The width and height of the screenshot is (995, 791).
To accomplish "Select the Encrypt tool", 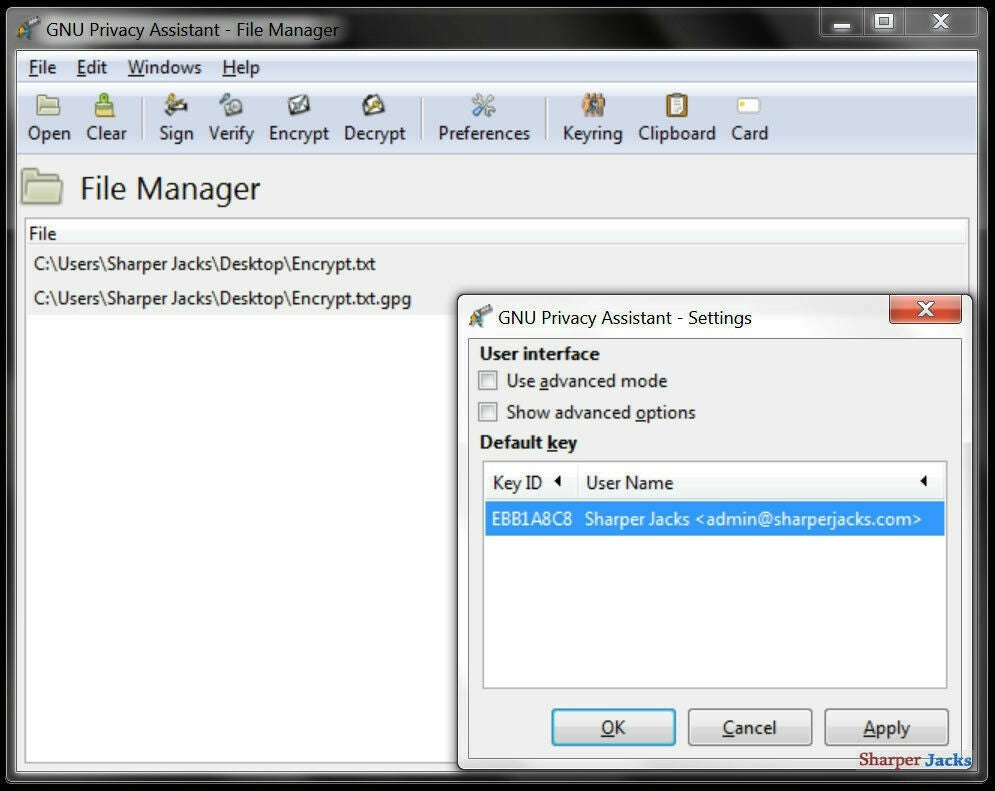I will click(x=298, y=115).
